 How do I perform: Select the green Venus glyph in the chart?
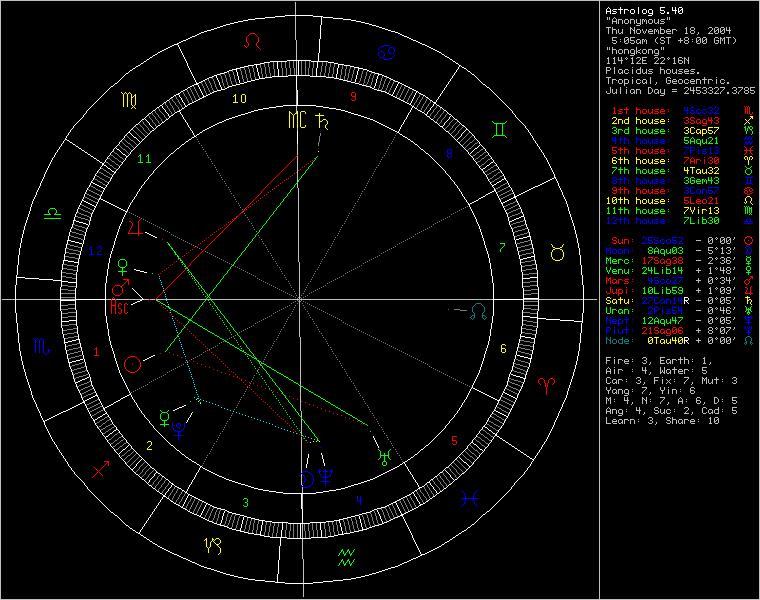(123, 267)
